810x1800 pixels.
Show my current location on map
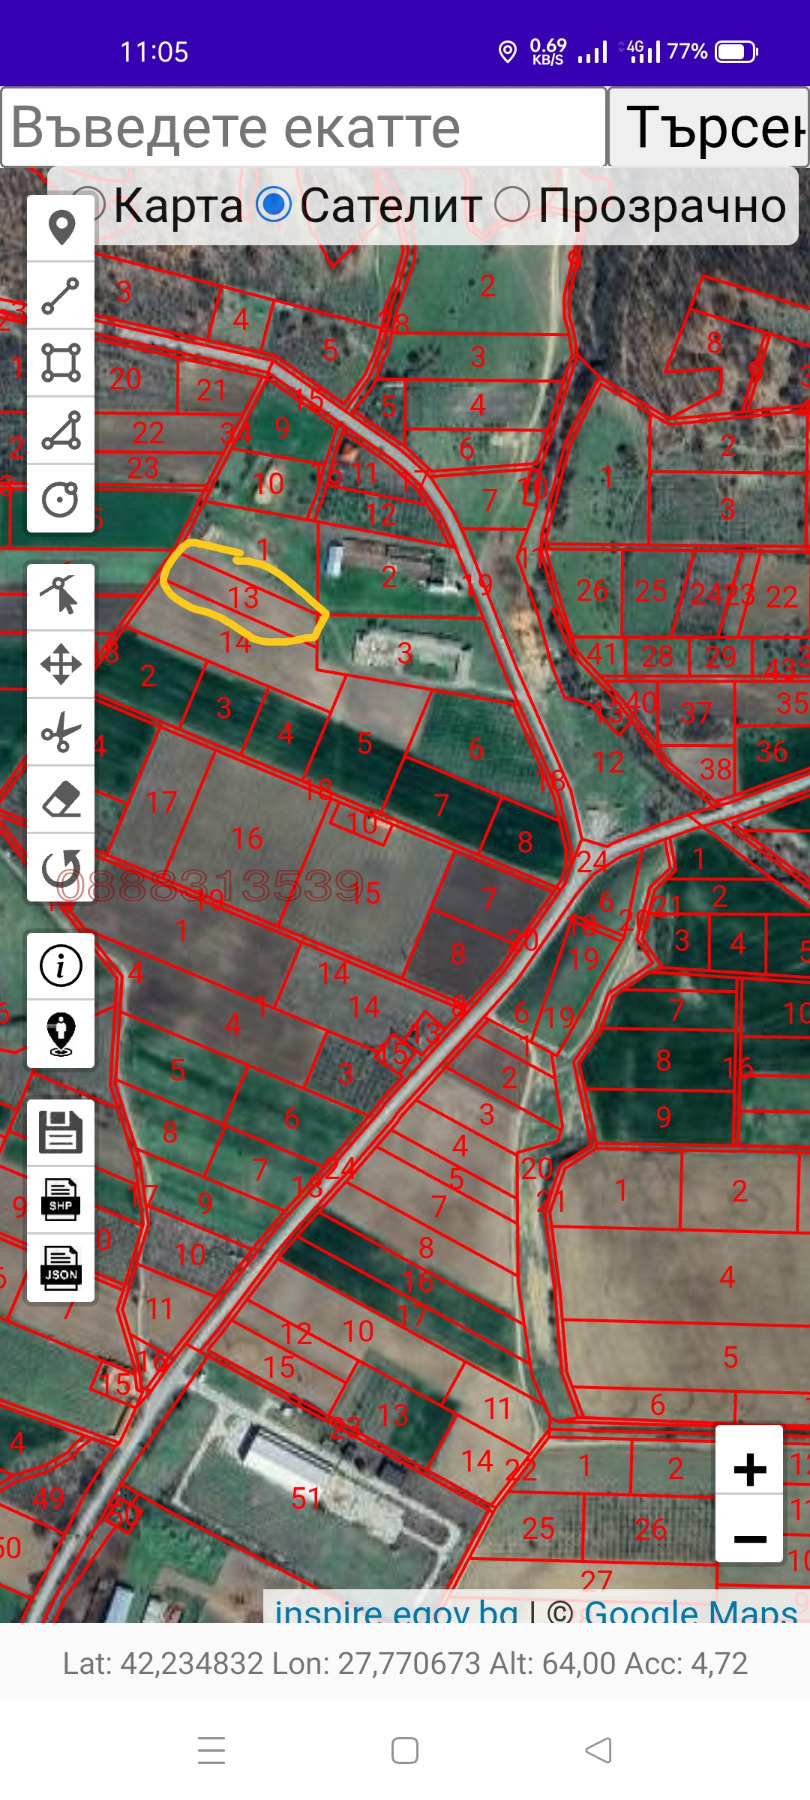click(x=61, y=1033)
